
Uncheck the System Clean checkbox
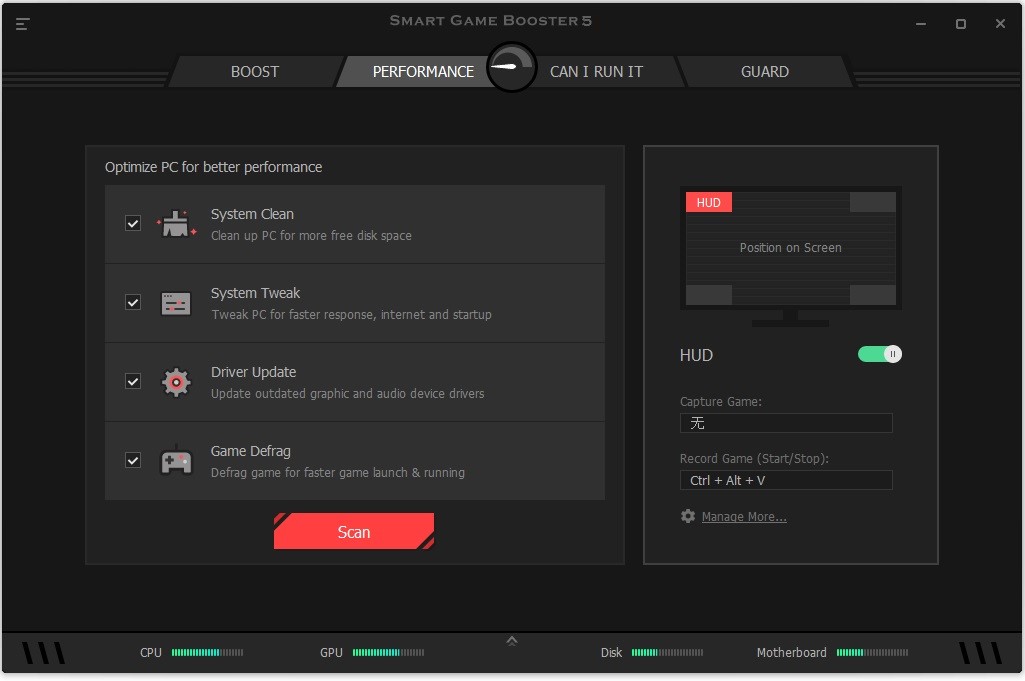click(x=133, y=223)
